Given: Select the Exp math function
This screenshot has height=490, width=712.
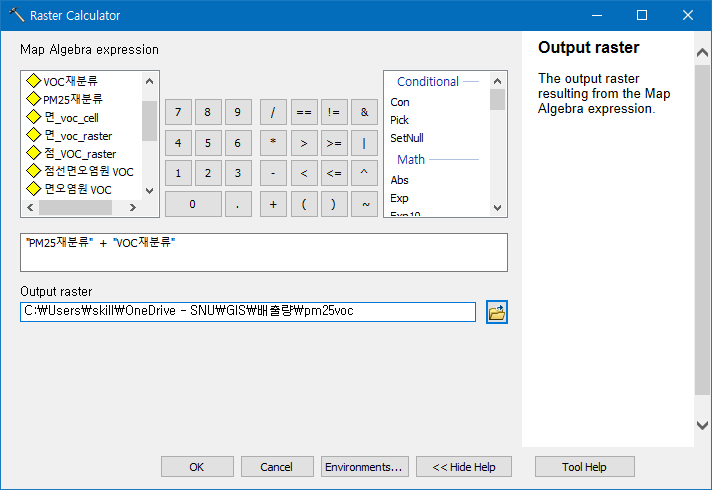Looking at the screenshot, I should click(x=399, y=198).
